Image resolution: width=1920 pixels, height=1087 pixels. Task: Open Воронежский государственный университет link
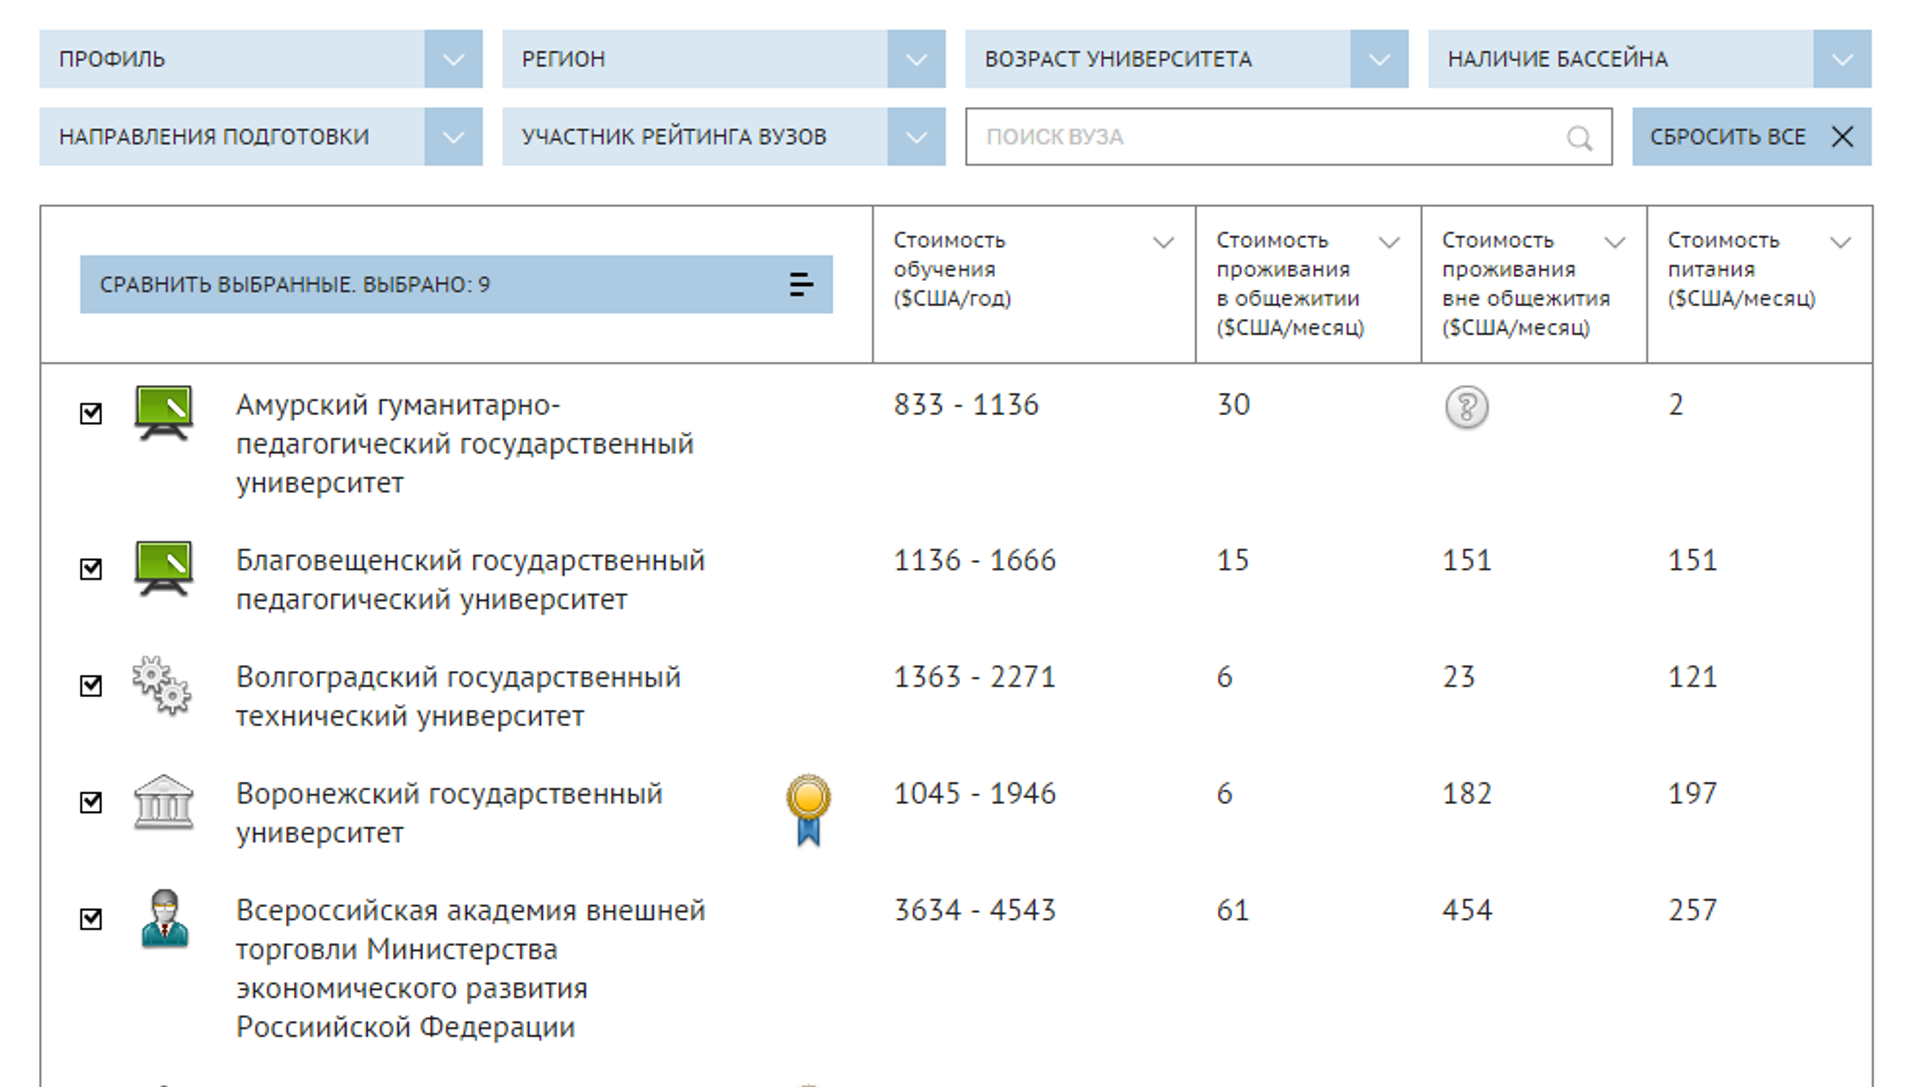coord(449,813)
